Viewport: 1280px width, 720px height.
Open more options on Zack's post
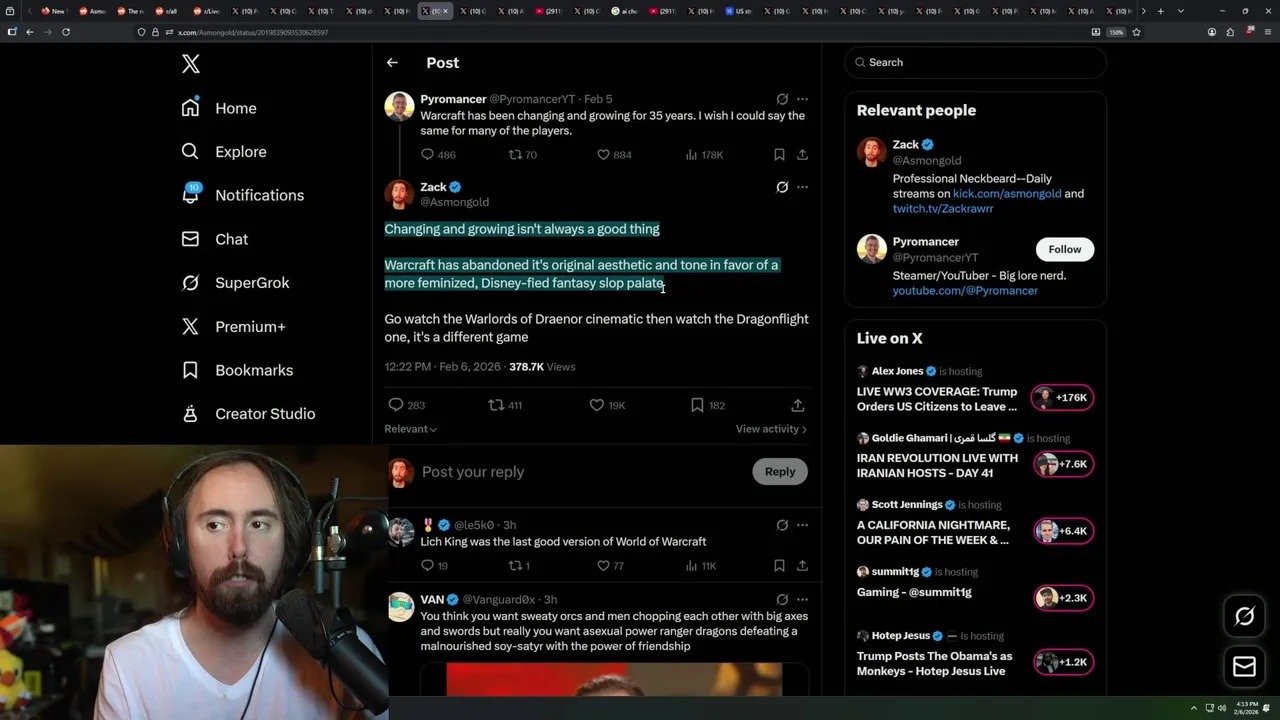click(x=802, y=187)
